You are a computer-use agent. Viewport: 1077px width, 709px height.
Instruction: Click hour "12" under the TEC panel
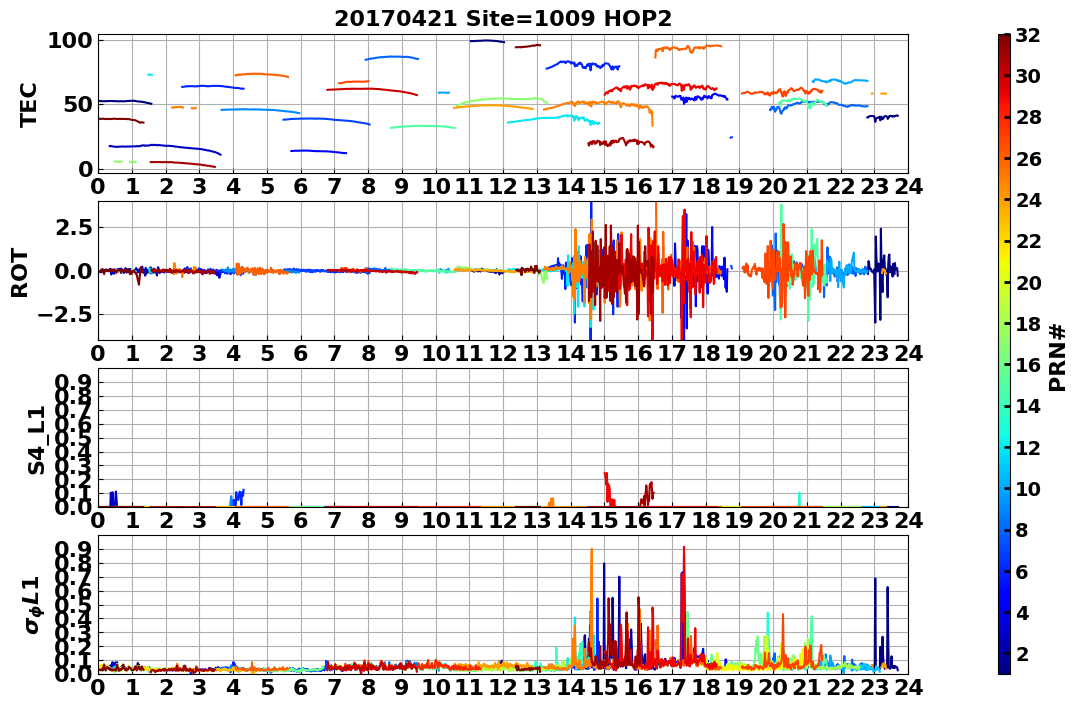pyautogui.click(x=503, y=186)
